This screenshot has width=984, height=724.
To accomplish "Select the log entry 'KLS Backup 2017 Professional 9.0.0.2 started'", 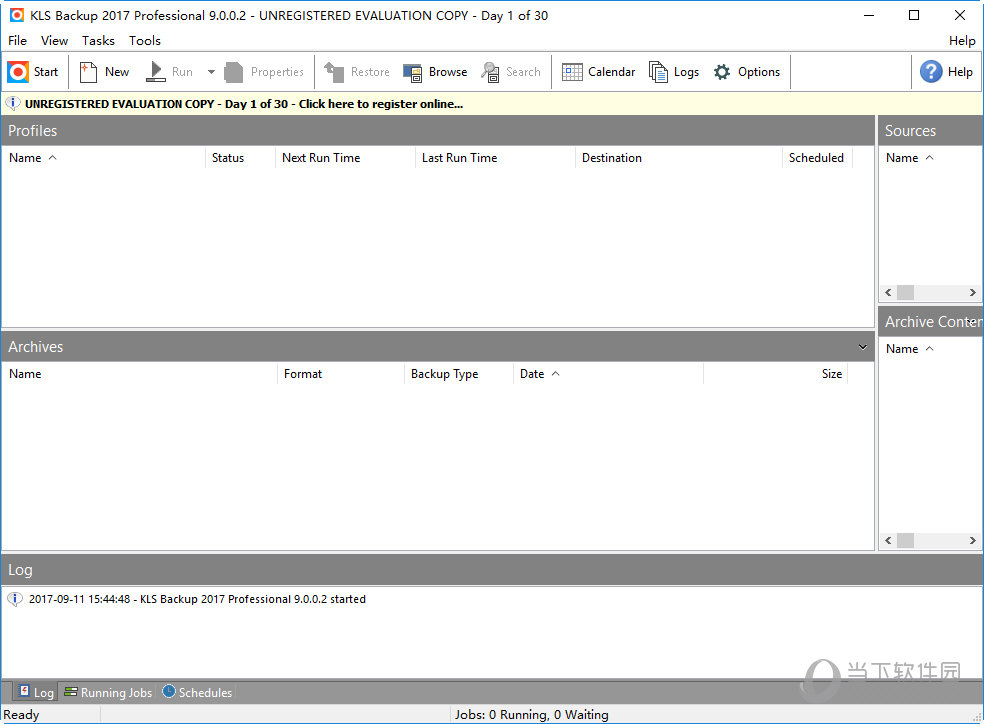I will pyautogui.click(x=197, y=599).
